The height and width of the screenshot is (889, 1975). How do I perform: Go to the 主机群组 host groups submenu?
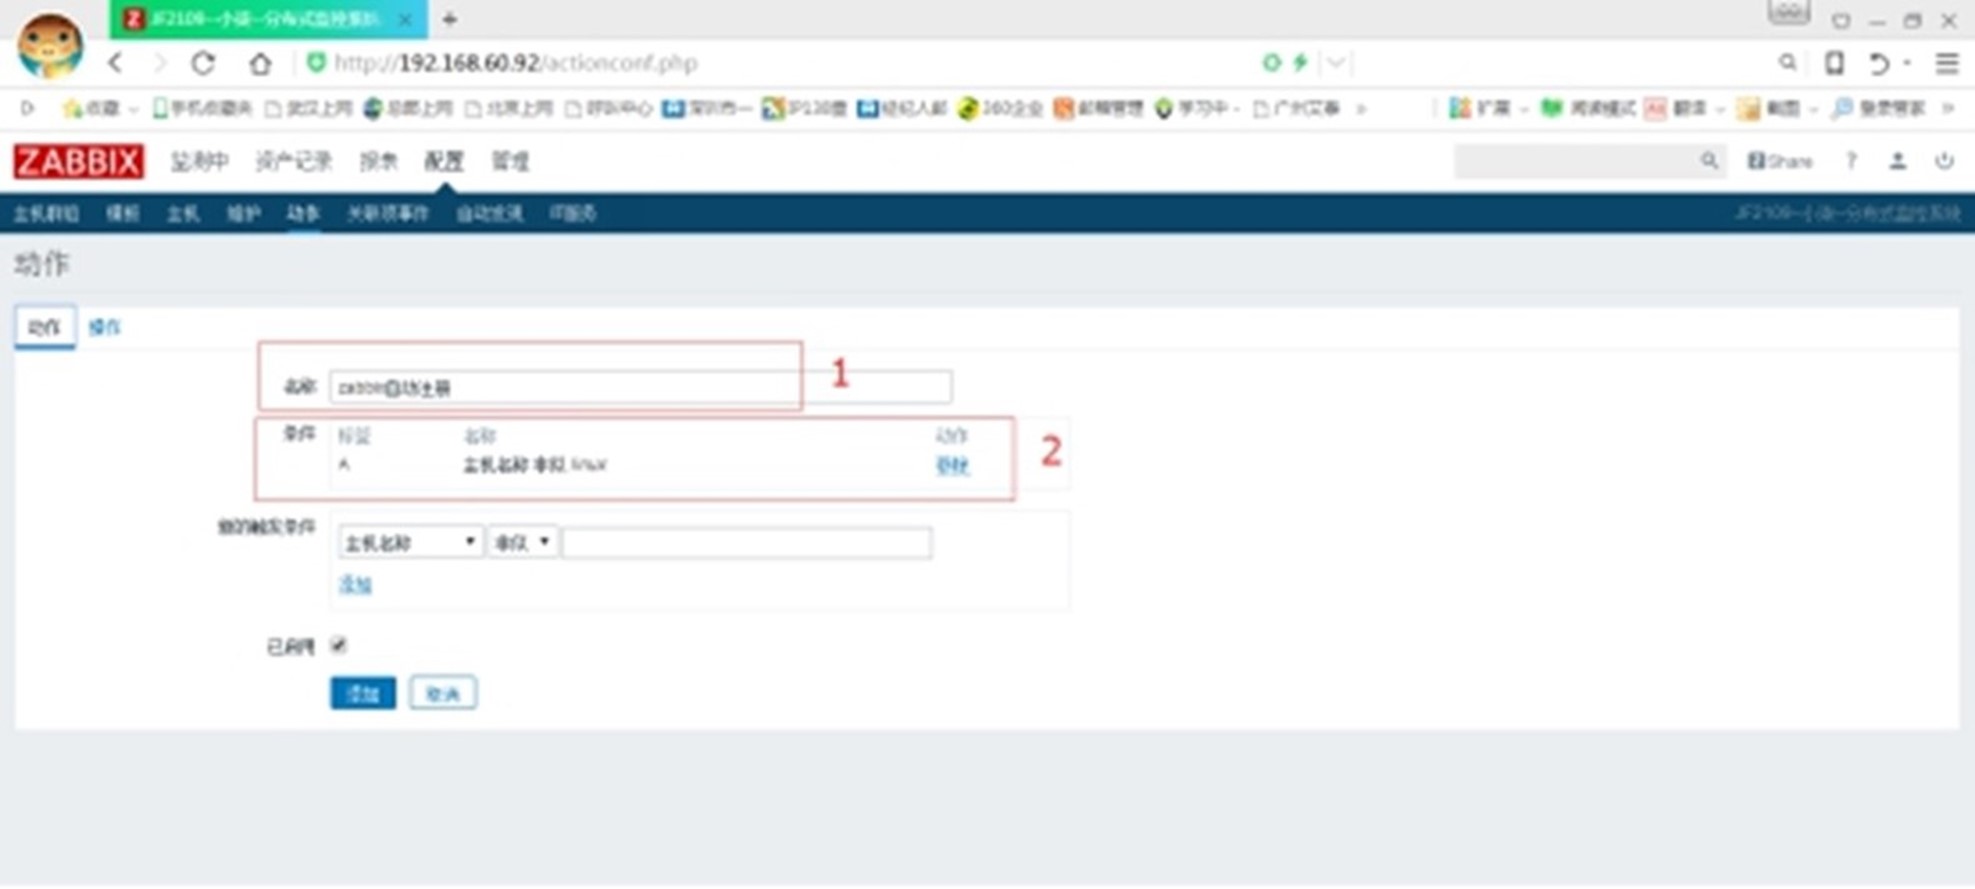click(46, 213)
